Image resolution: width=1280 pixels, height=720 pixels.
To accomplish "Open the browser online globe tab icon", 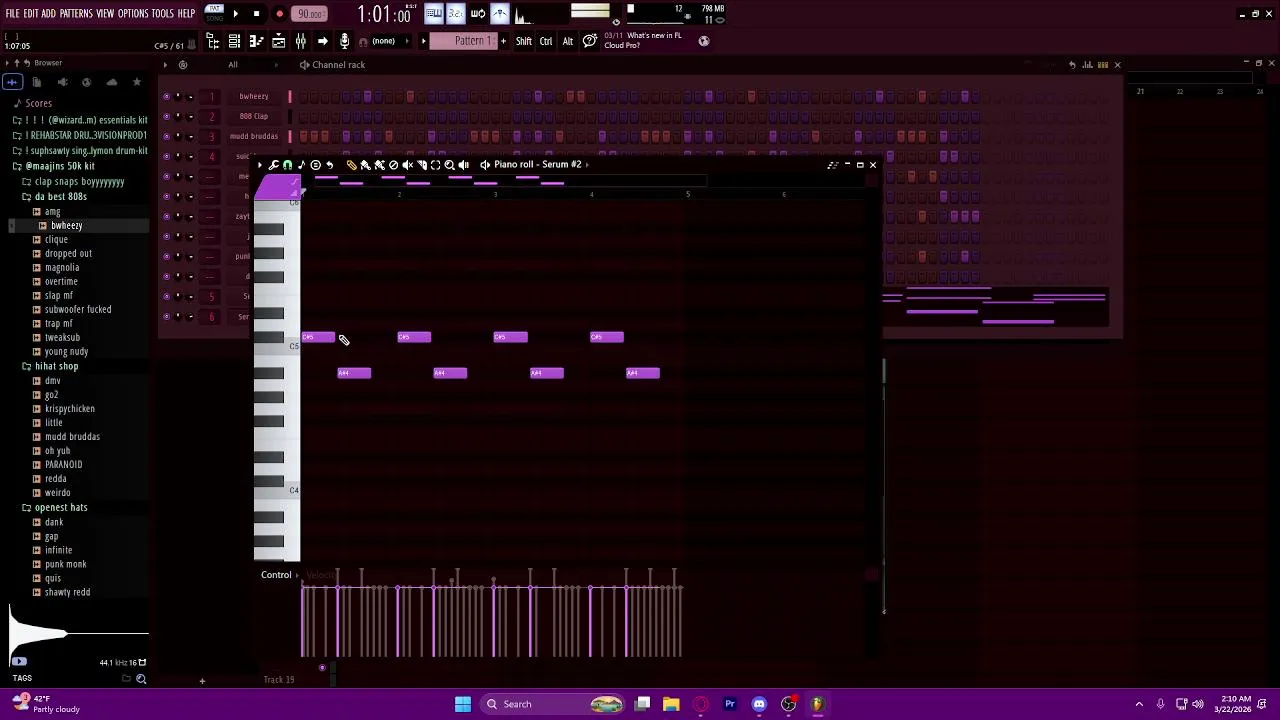I will tap(87, 82).
